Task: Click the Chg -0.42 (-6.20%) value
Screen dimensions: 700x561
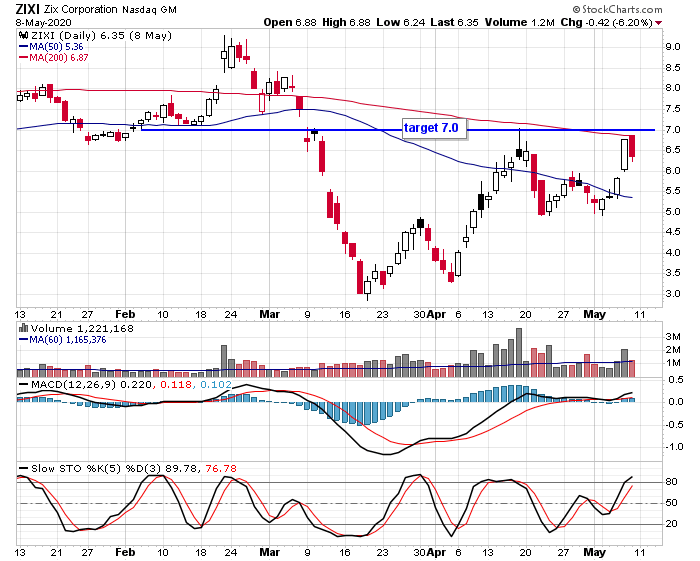Action: click(x=607, y=22)
